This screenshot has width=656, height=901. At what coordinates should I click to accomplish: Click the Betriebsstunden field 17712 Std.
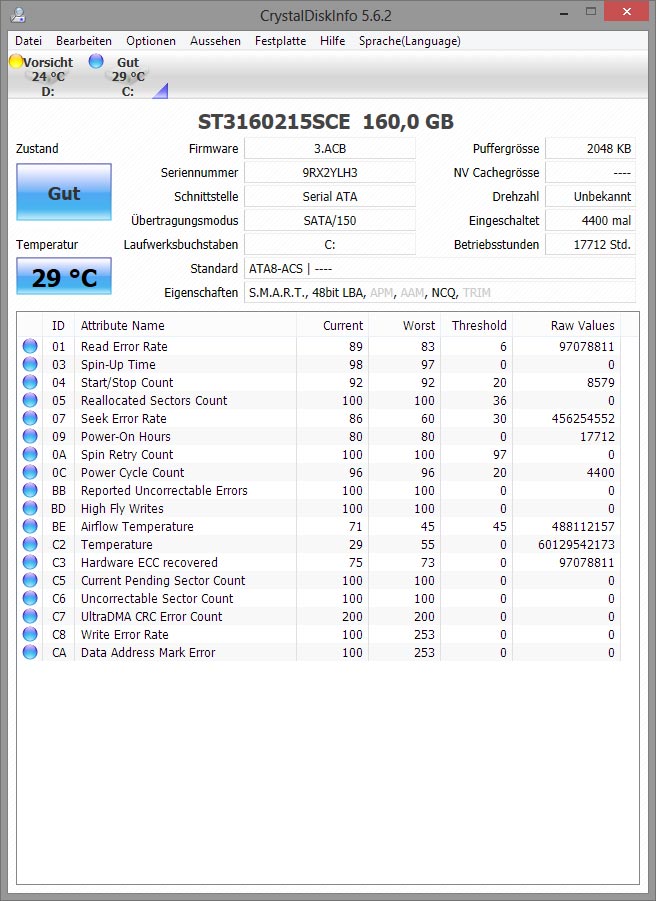click(591, 244)
